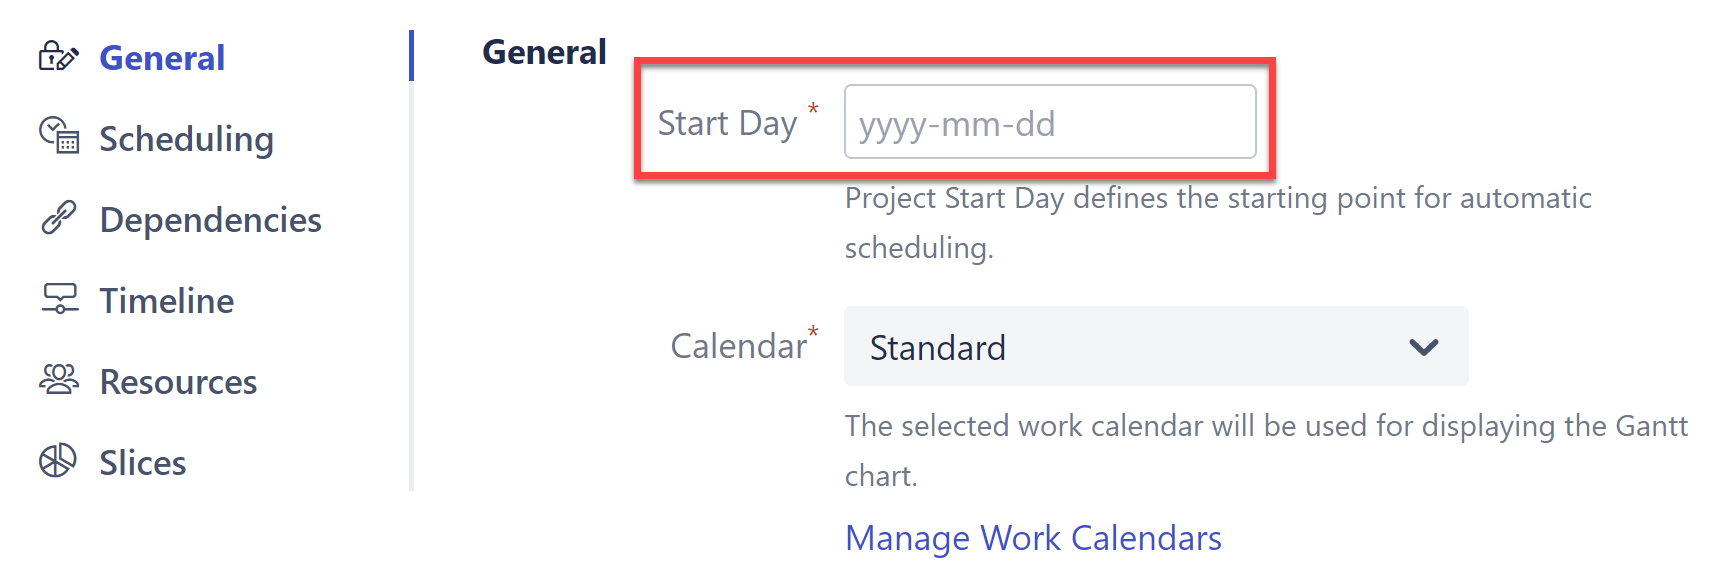
Task: Go to the Scheduling settings
Action: click(x=186, y=139)
